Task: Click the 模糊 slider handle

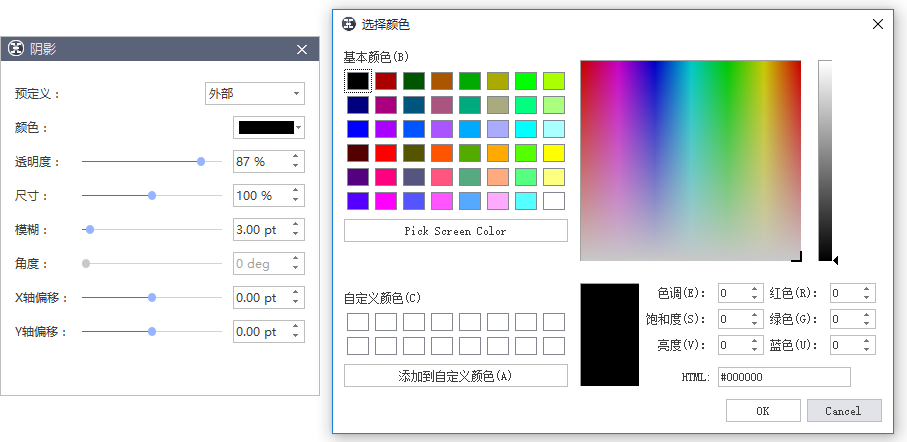Action: click(90, 230)
